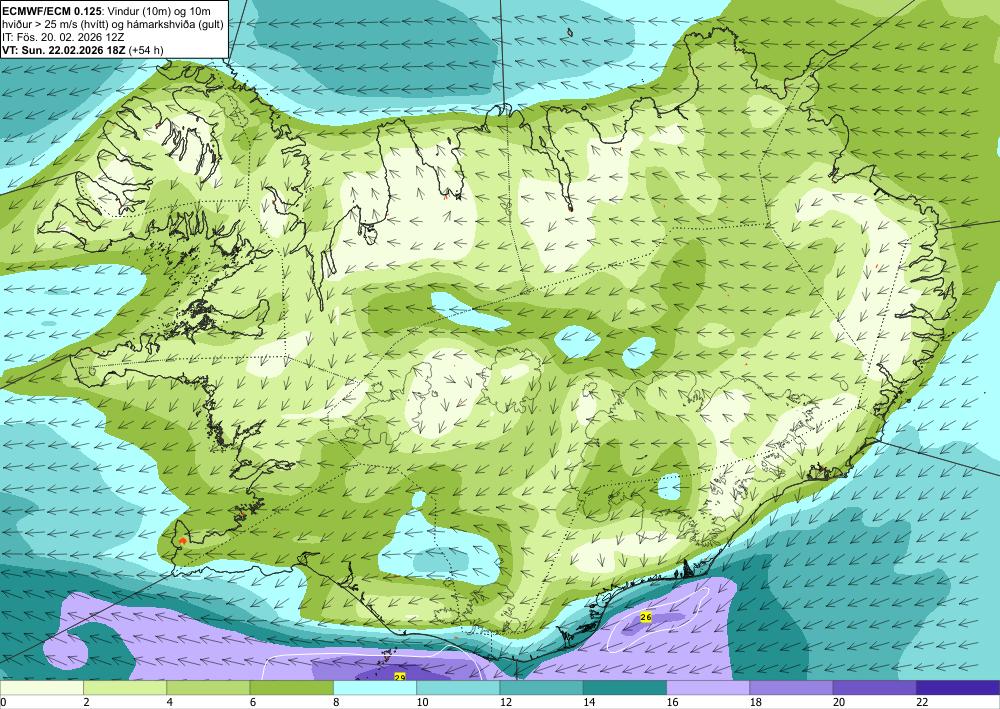
Task: Click the '22' scale label
Action: (922, 703)
